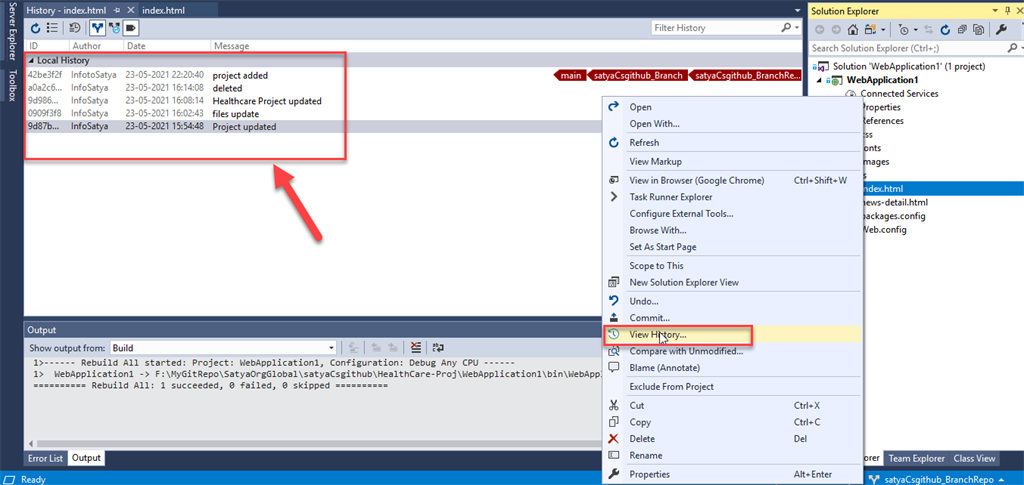Switch to the Error List tab
The width and height of the screenshot is (1024, 485).
45,458
